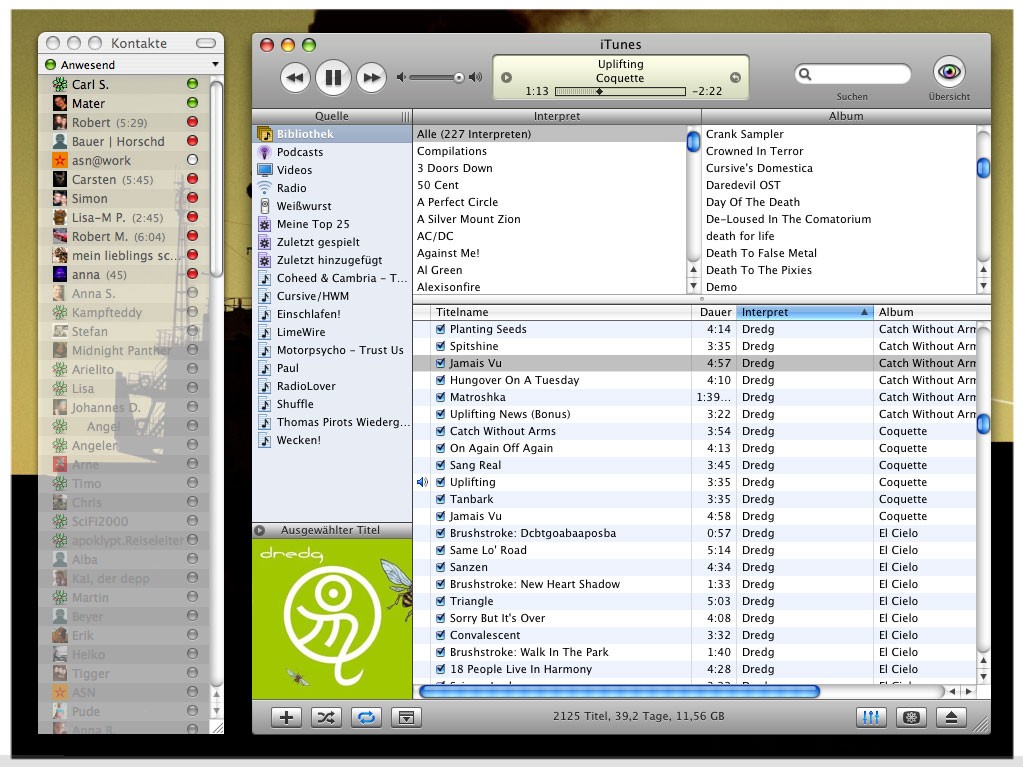Open the Zuletzt gespielt playlist
The height and width of the screenshot is (767, 1023).
click(332, 242)
